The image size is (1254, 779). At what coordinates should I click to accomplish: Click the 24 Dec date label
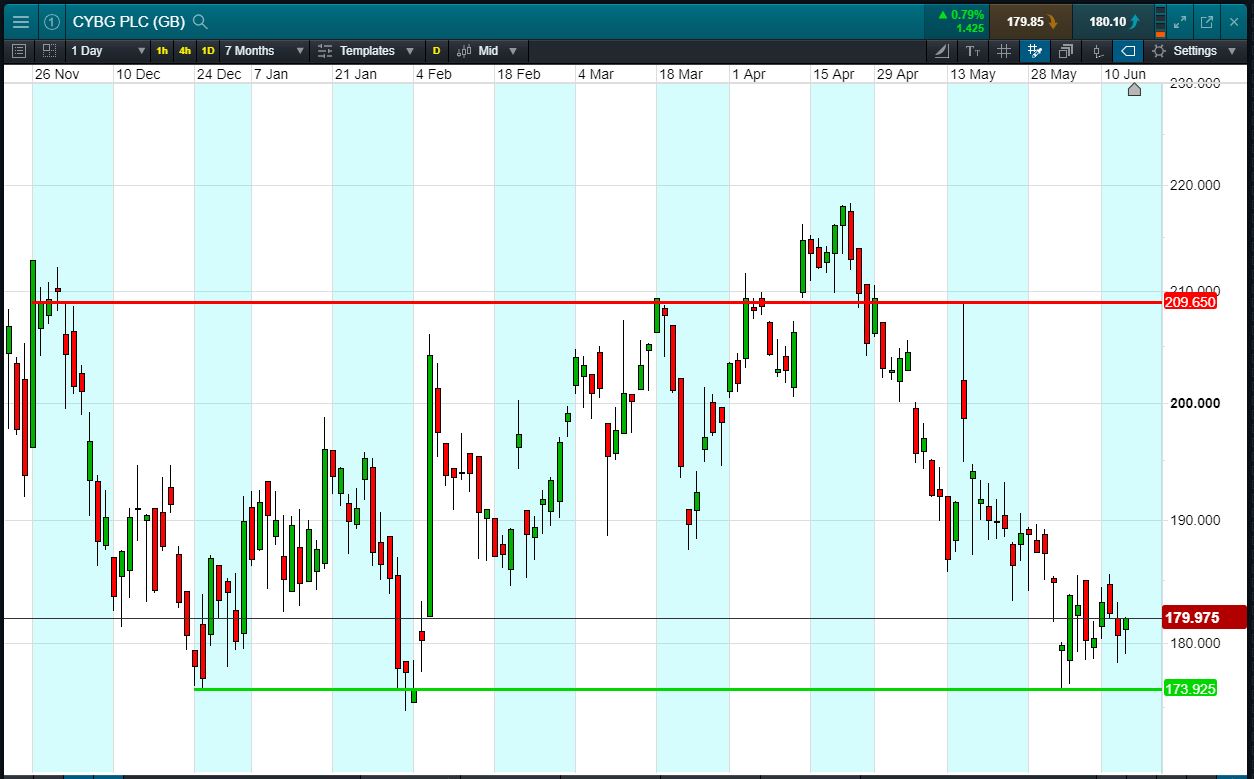[x=219, y=74]
